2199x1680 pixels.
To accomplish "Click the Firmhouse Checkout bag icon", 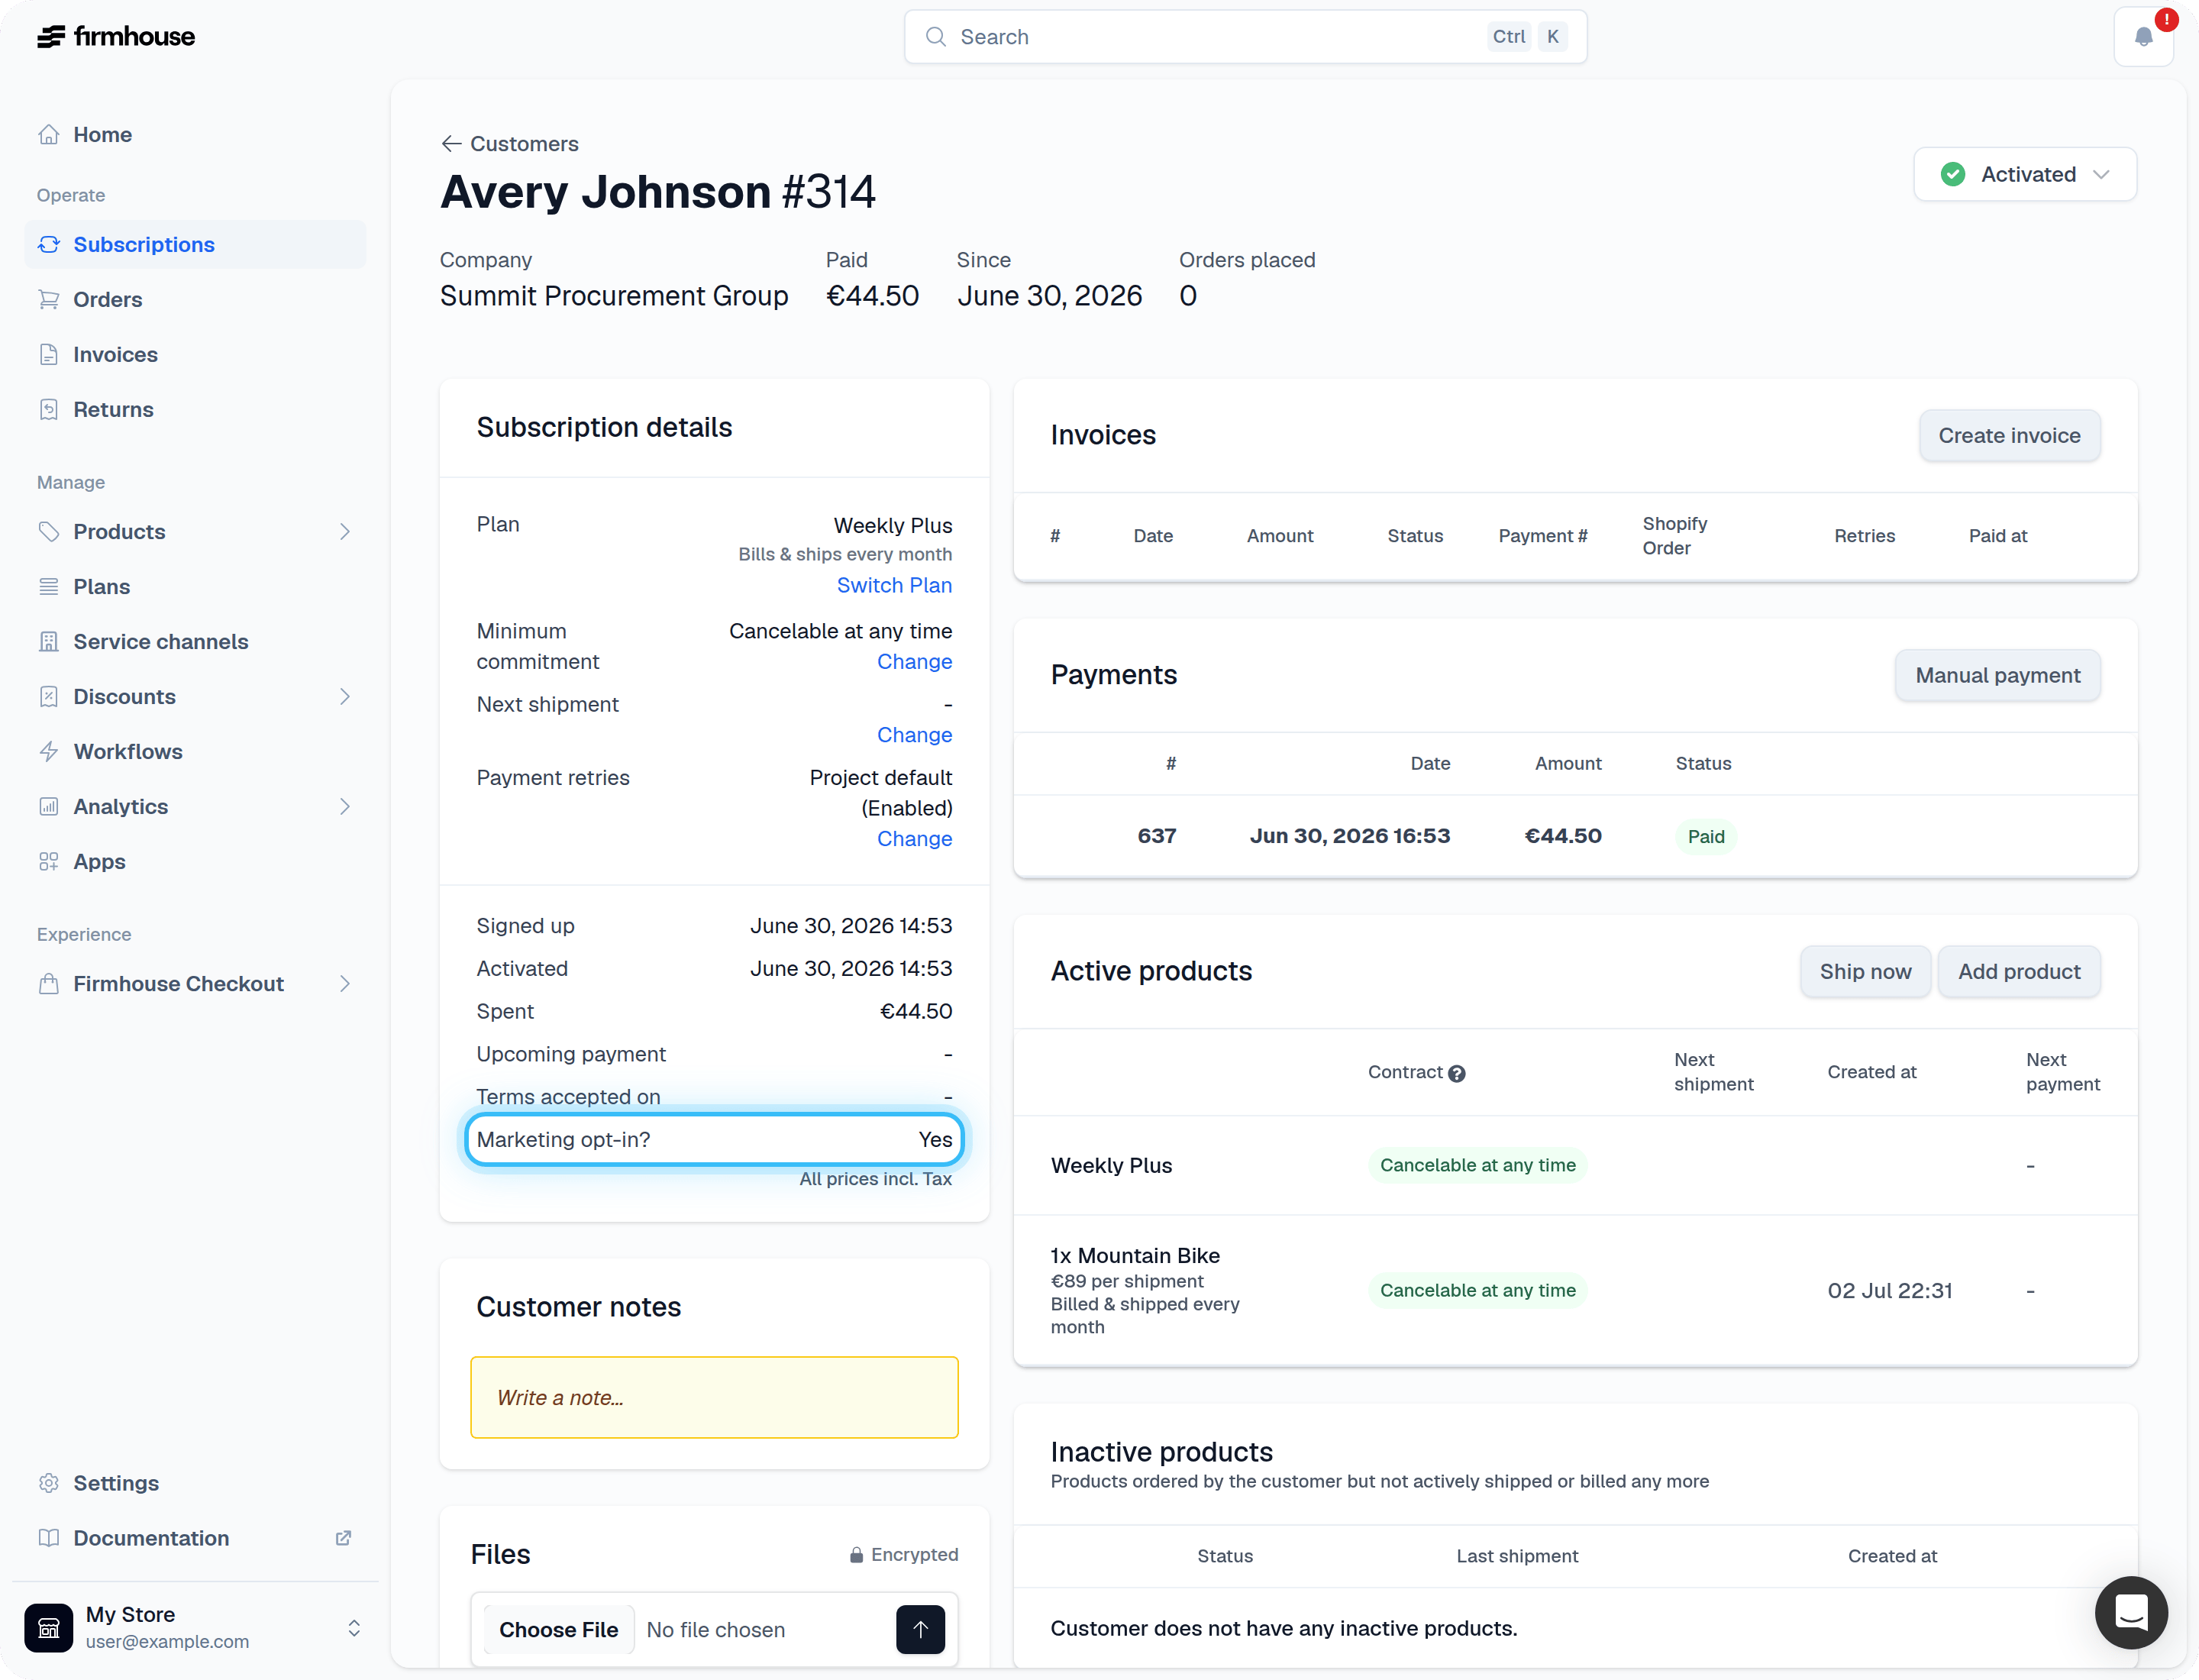I will point(48,983).
